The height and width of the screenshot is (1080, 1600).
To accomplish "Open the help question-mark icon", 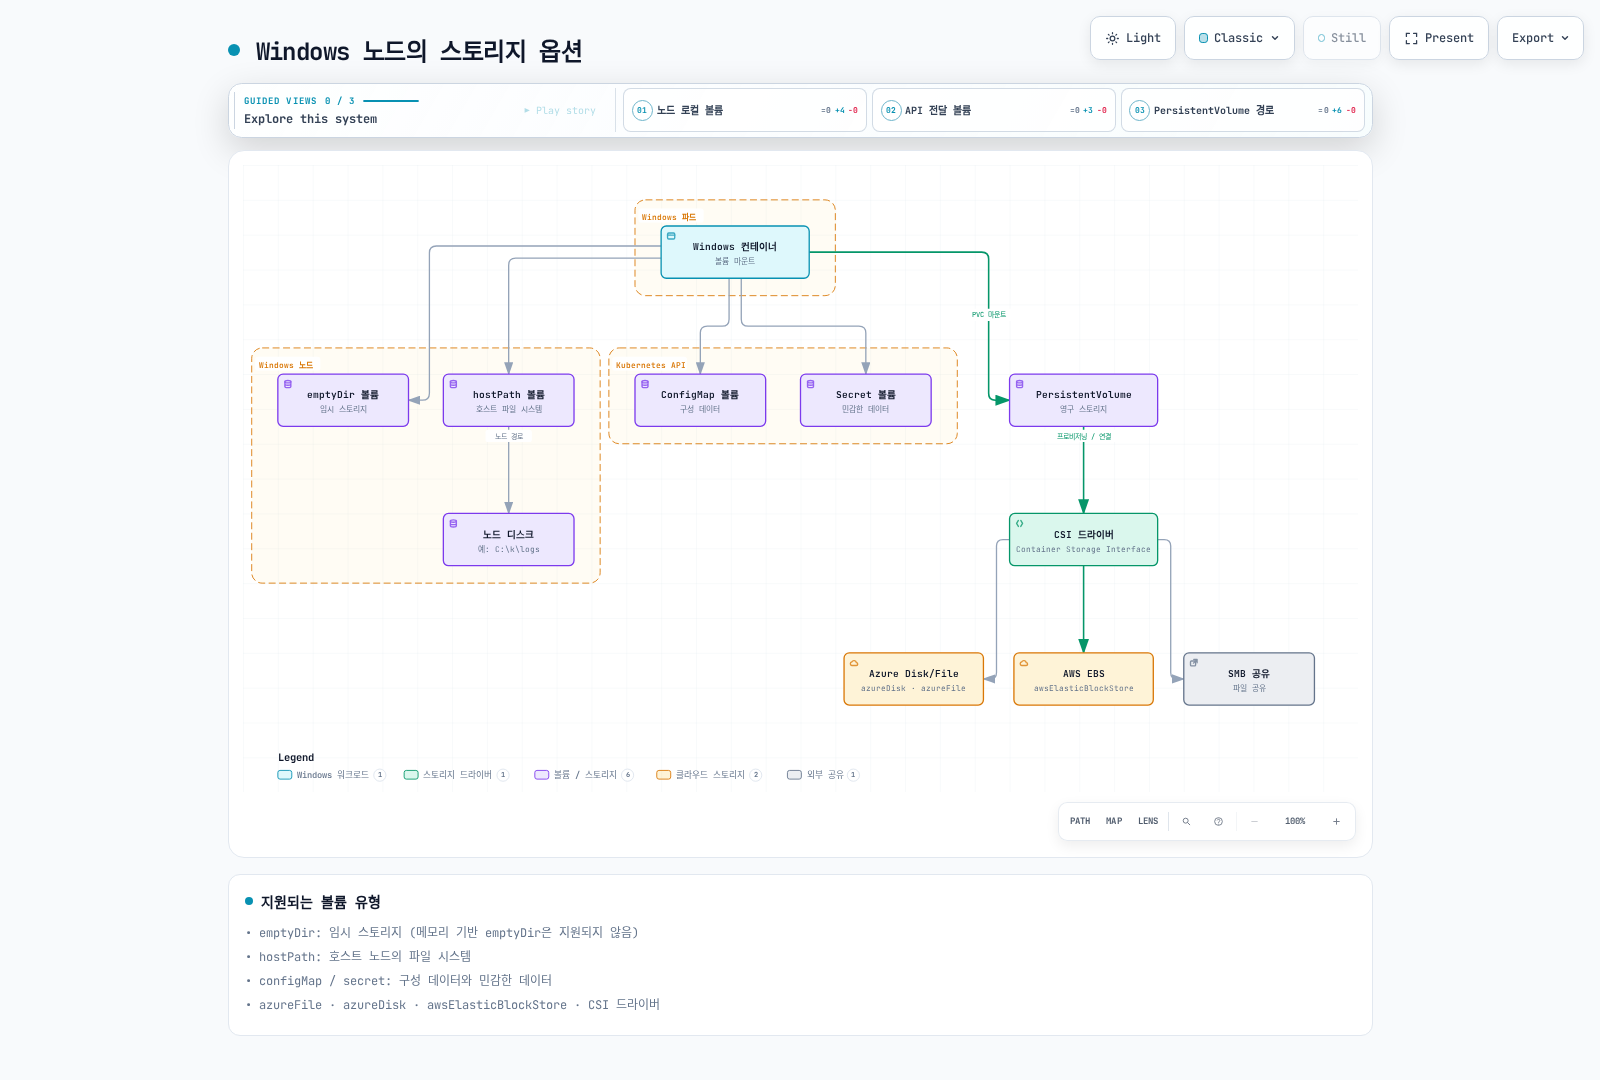I will pyautogui.click(x=1218, y=821).
